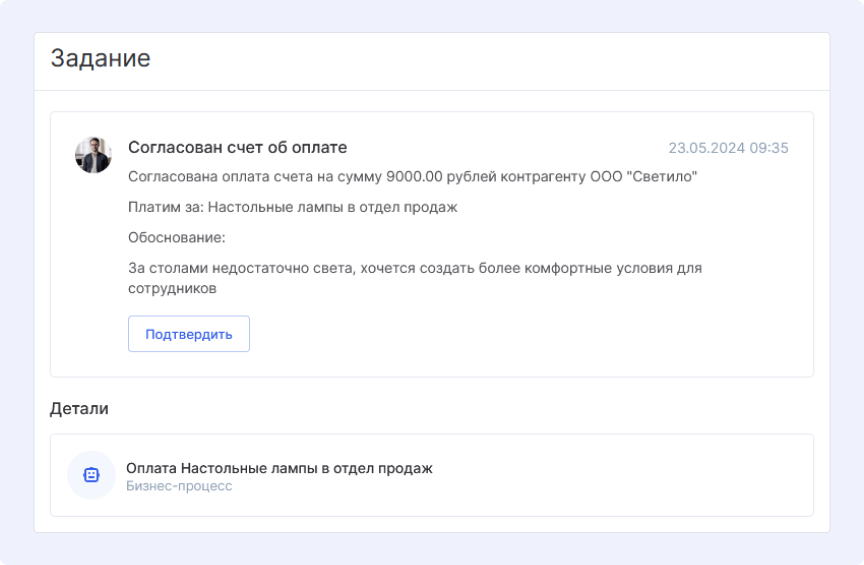The height and width of the screenshot is (565, 864).
Task: Click the timestamp 23.05.2024 09:35
Action: point(728,148)
